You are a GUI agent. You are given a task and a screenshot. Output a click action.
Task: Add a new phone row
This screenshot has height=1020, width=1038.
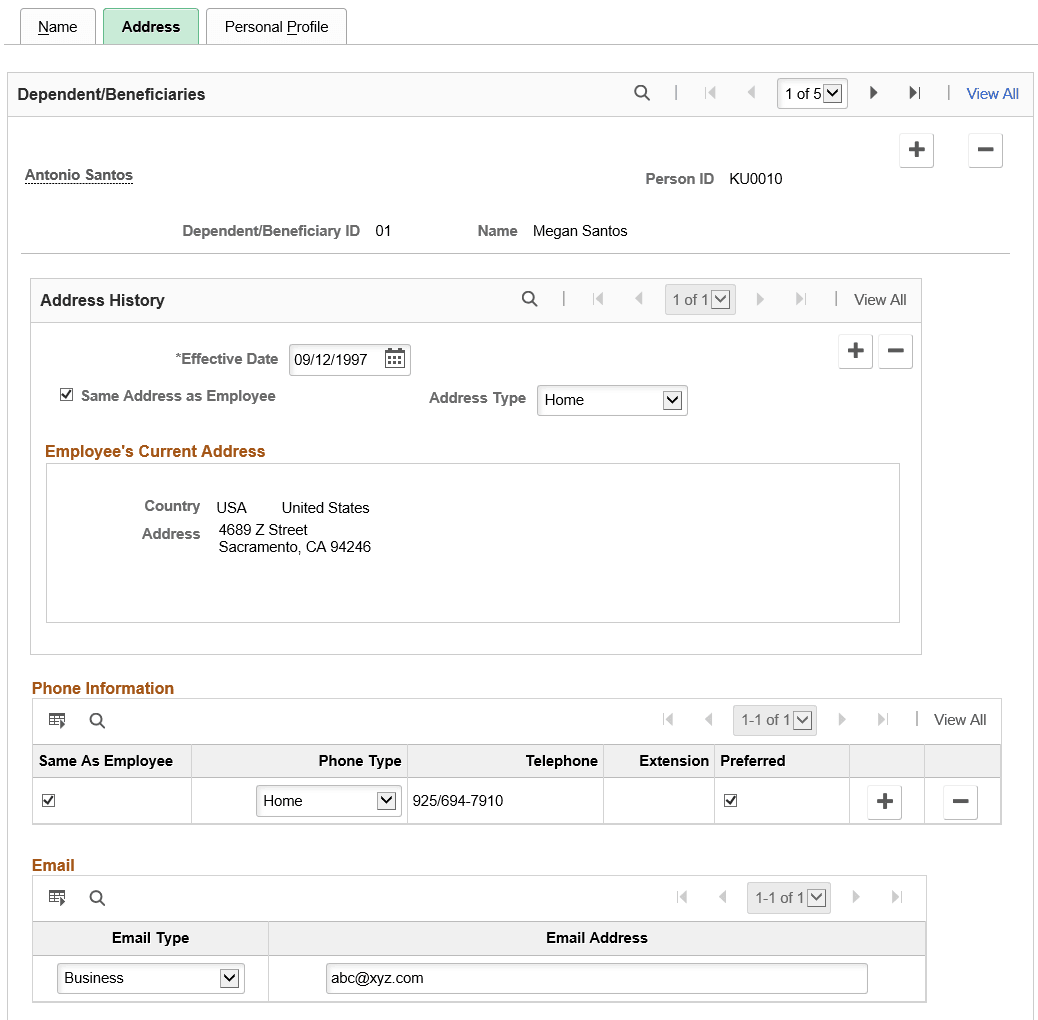pyautogui.click(x=884, y=801)
